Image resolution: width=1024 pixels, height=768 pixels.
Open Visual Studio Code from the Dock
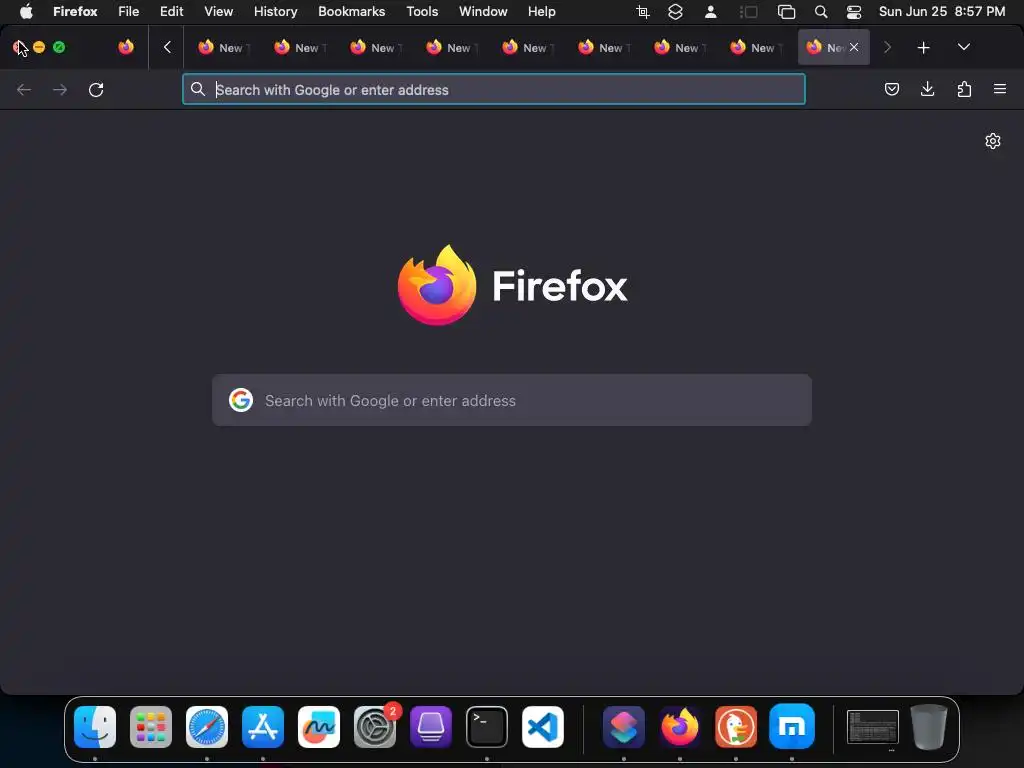[543, 727]
